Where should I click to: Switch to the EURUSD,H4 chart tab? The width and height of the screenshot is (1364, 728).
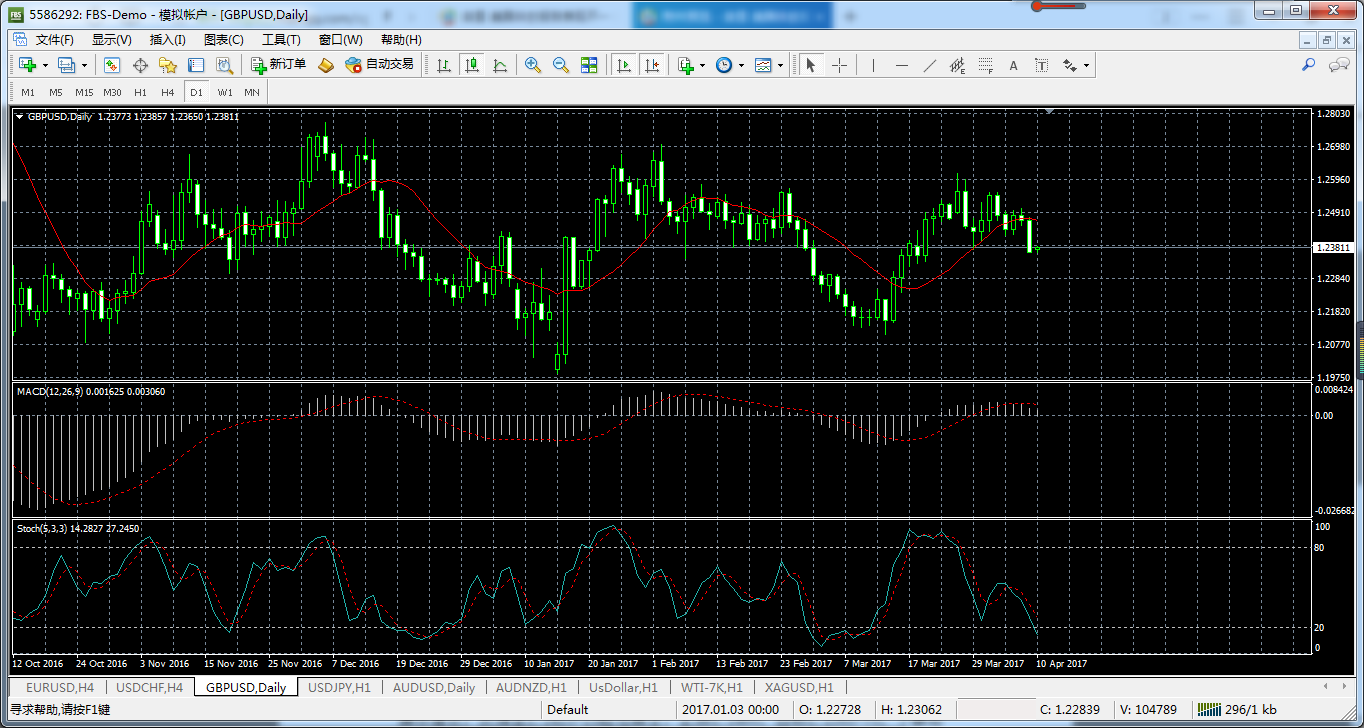pos(60,687)
